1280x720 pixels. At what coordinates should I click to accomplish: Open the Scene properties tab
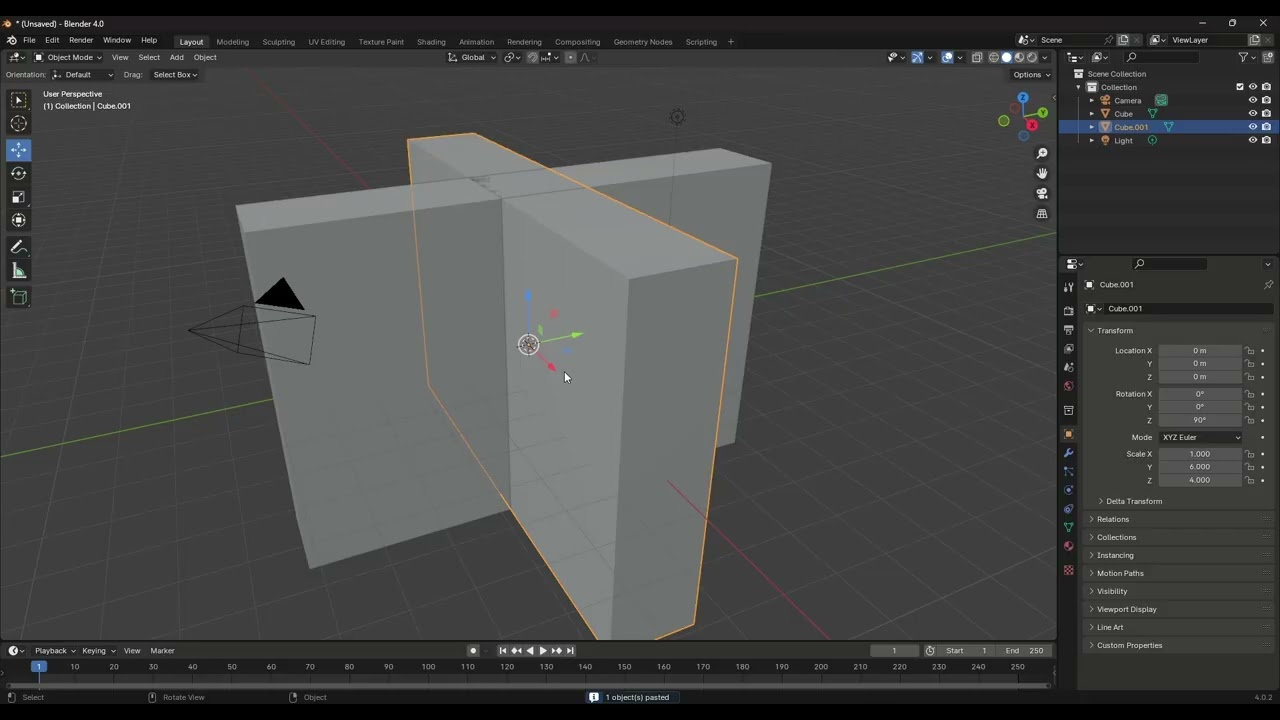coord(1068,367)
